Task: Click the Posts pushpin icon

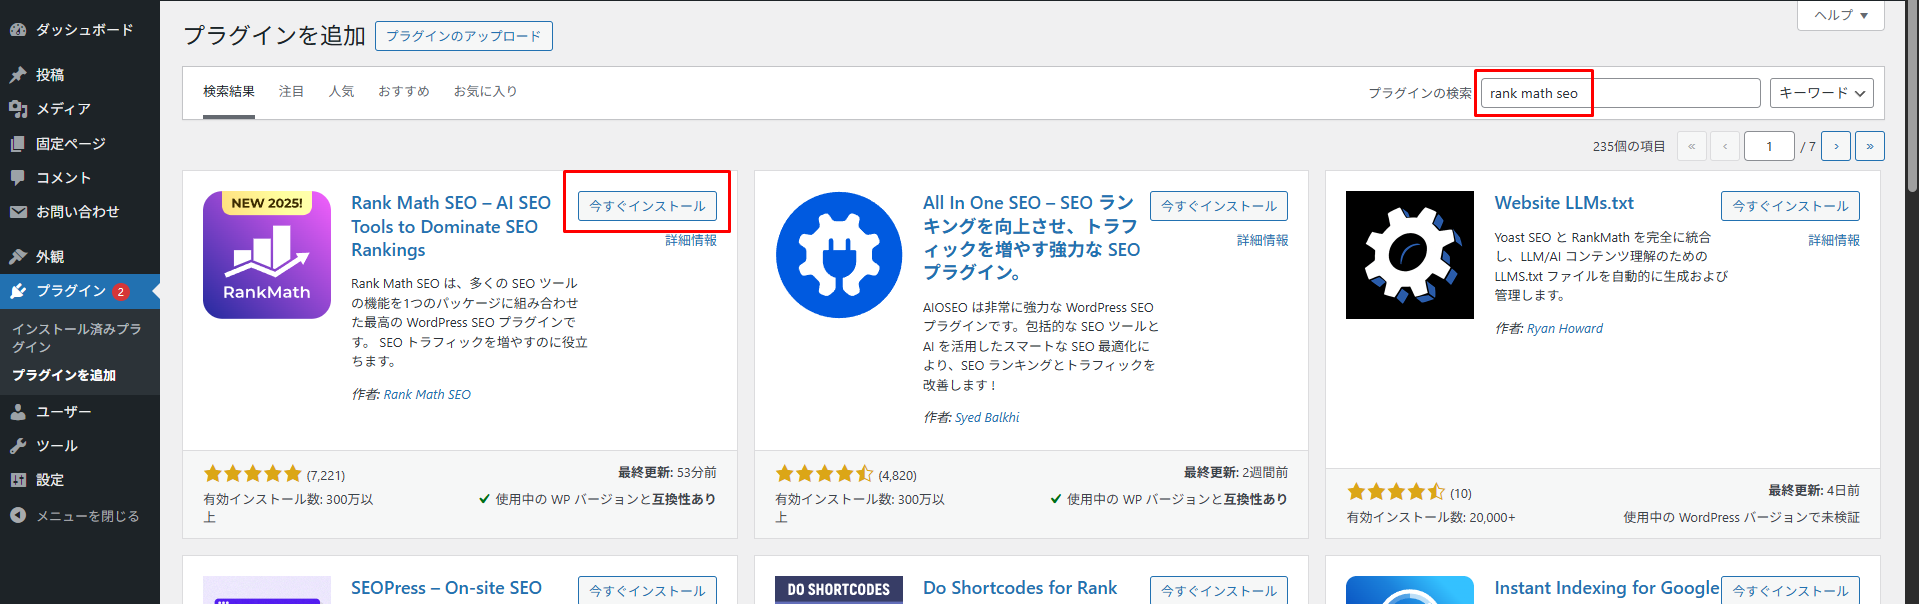Action: tap(18, 75)
